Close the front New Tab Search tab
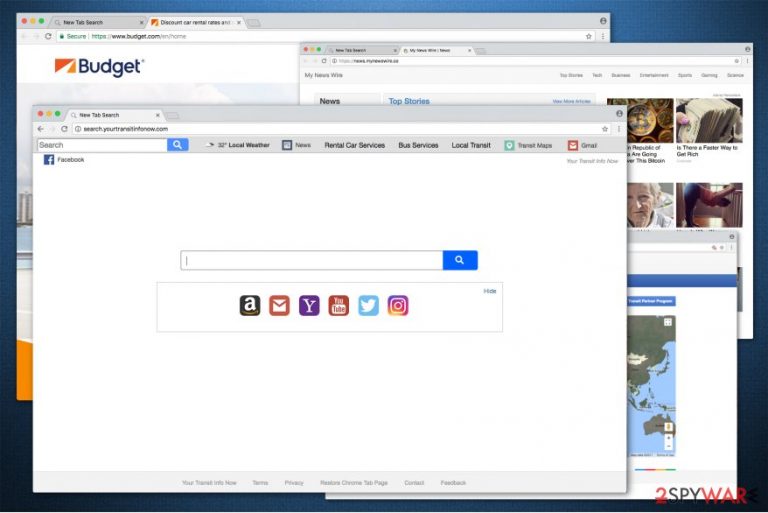This screenshot has height=513, width=768. point(158,115)
